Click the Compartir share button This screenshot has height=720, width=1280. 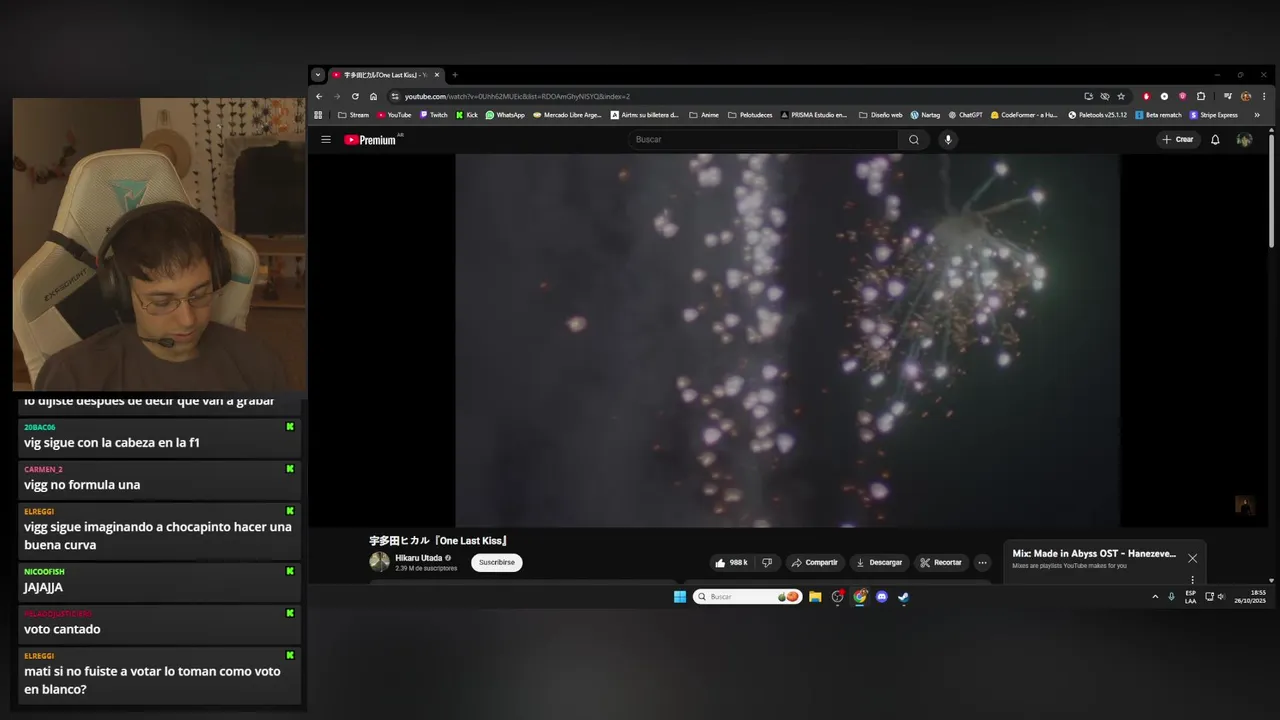pos(814,563)
